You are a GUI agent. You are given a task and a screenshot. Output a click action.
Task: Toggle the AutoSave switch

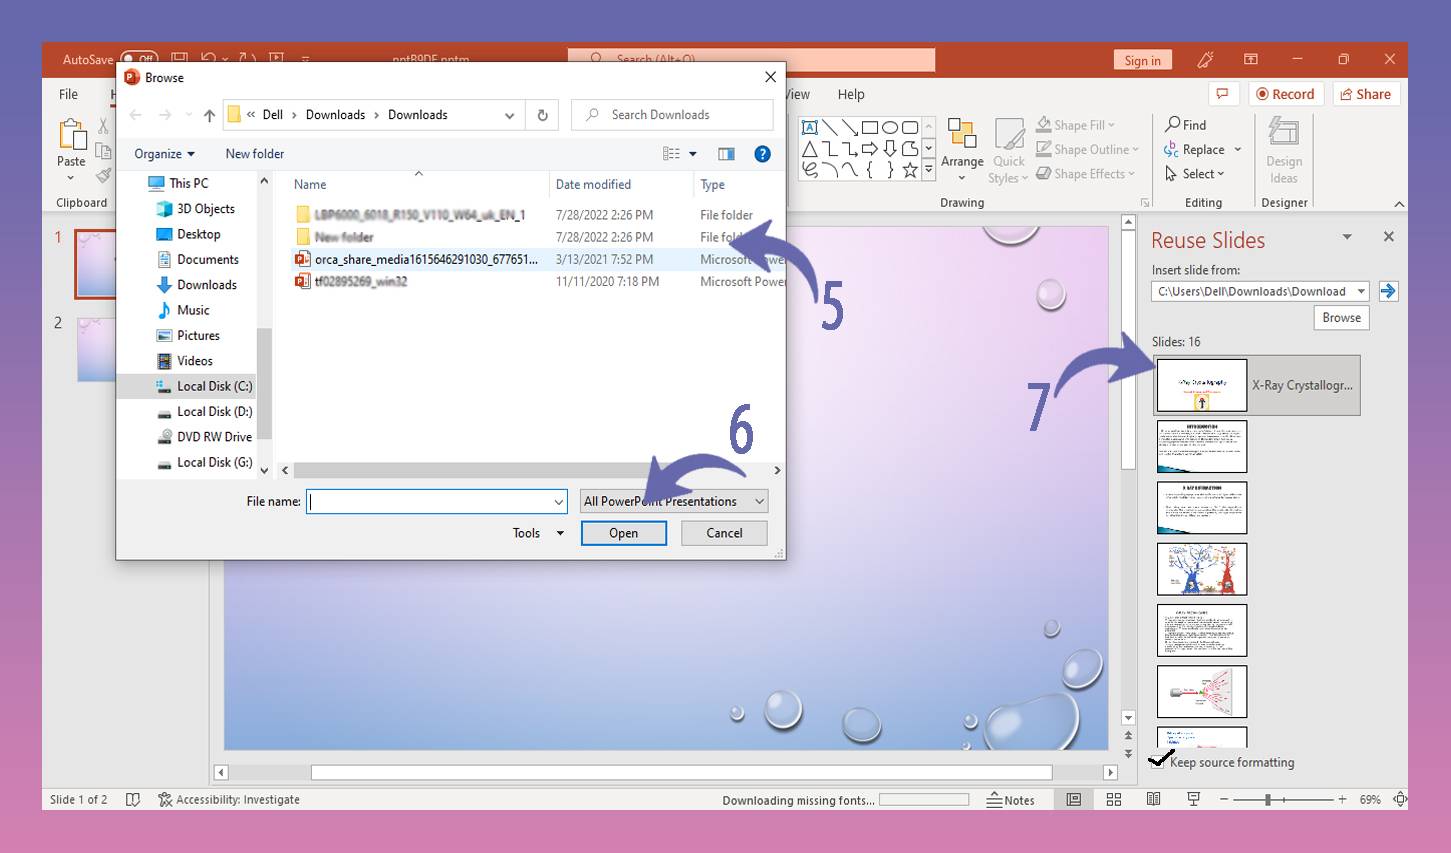click(x=139, y=59)
